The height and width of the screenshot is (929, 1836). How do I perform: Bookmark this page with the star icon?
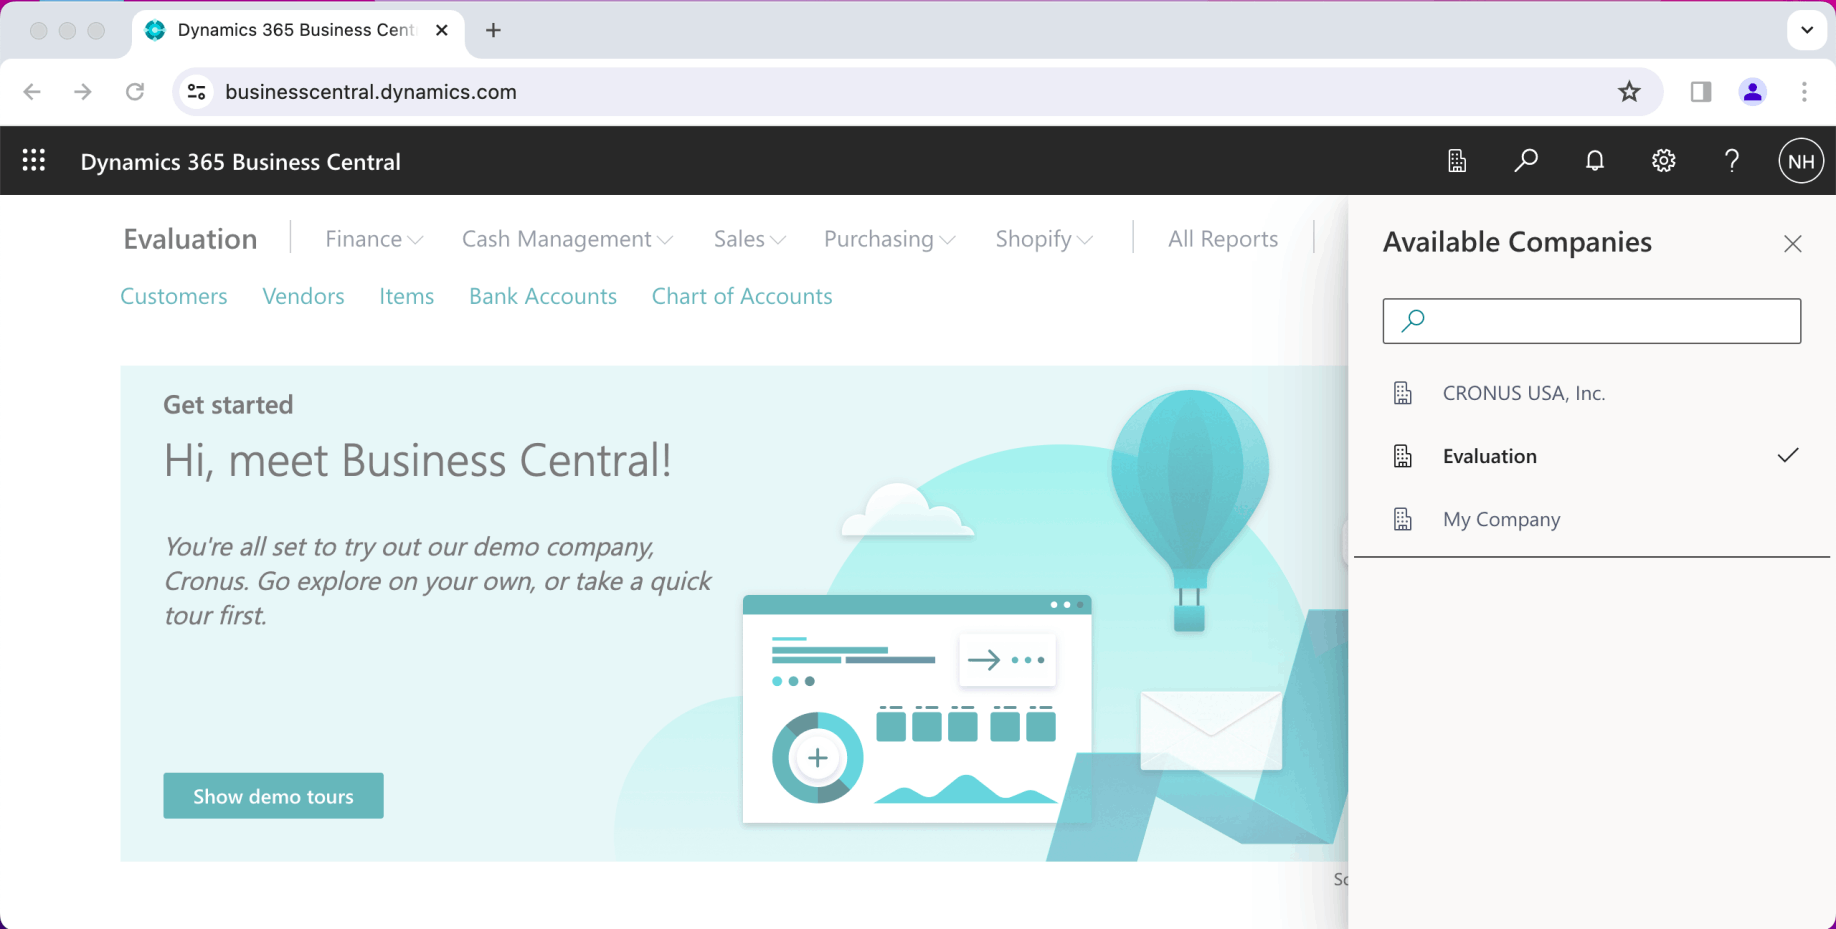point(1629,92)
